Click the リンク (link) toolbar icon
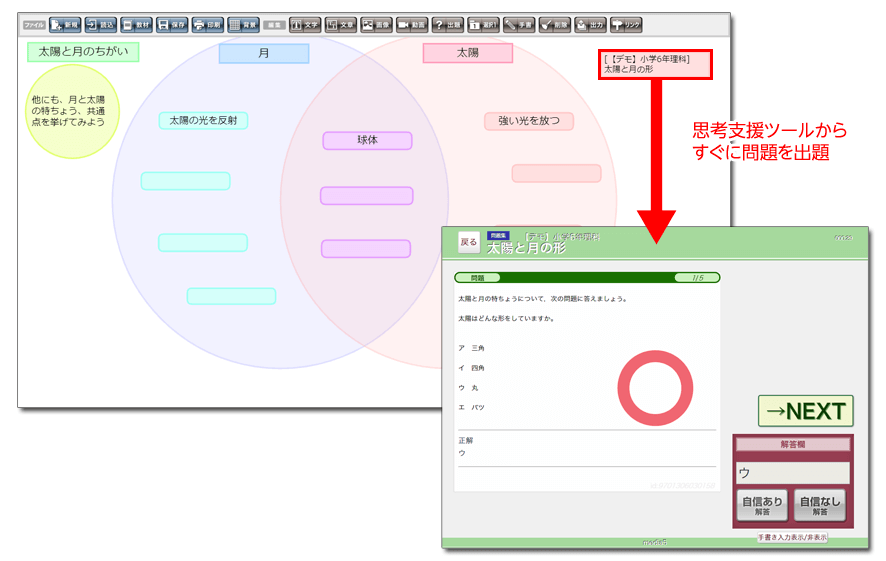 626,25
